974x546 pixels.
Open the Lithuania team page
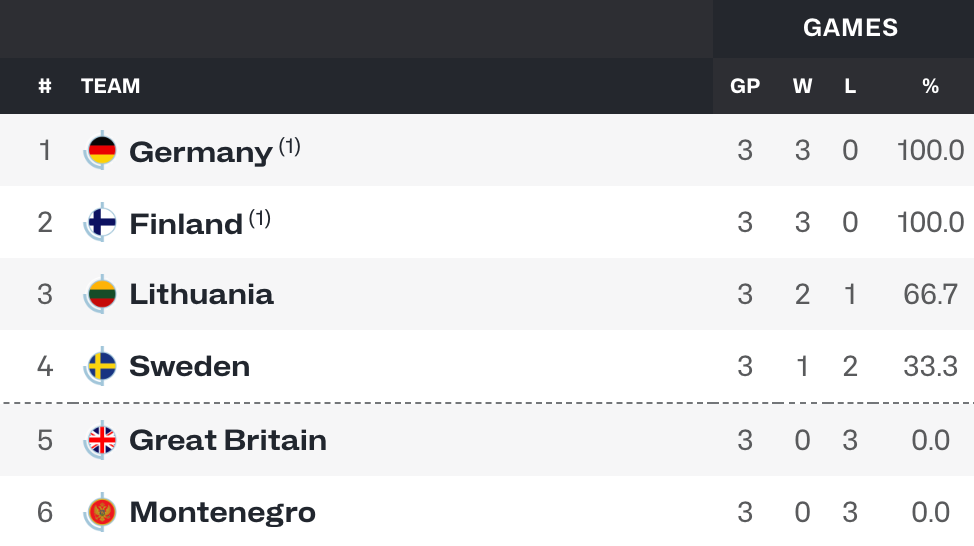[201, 294]
